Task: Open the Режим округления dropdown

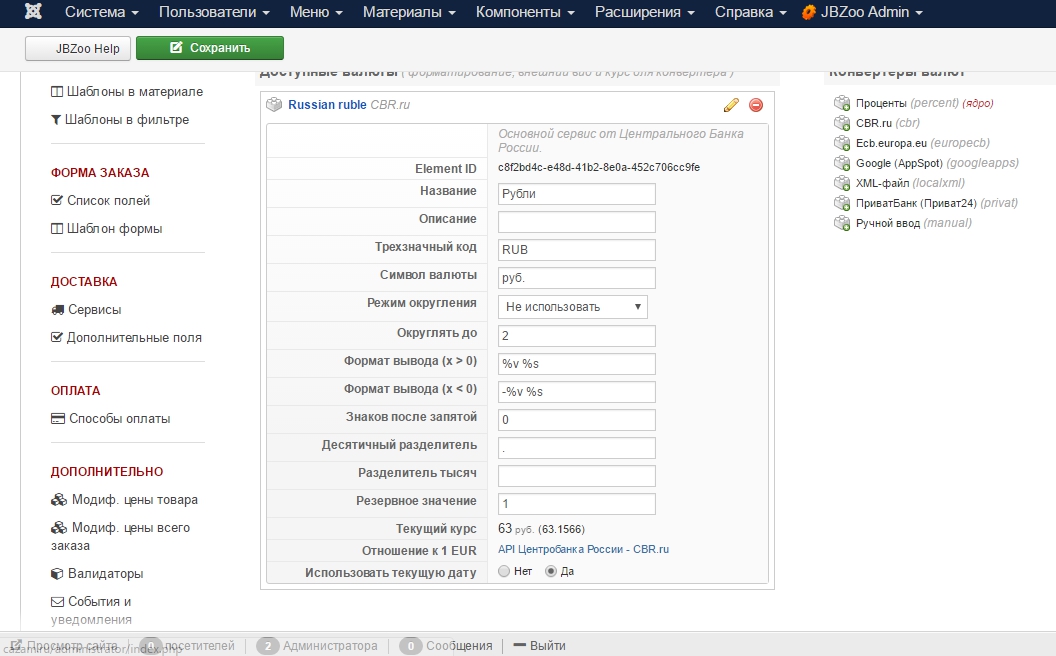Action: tap(572, 307)
